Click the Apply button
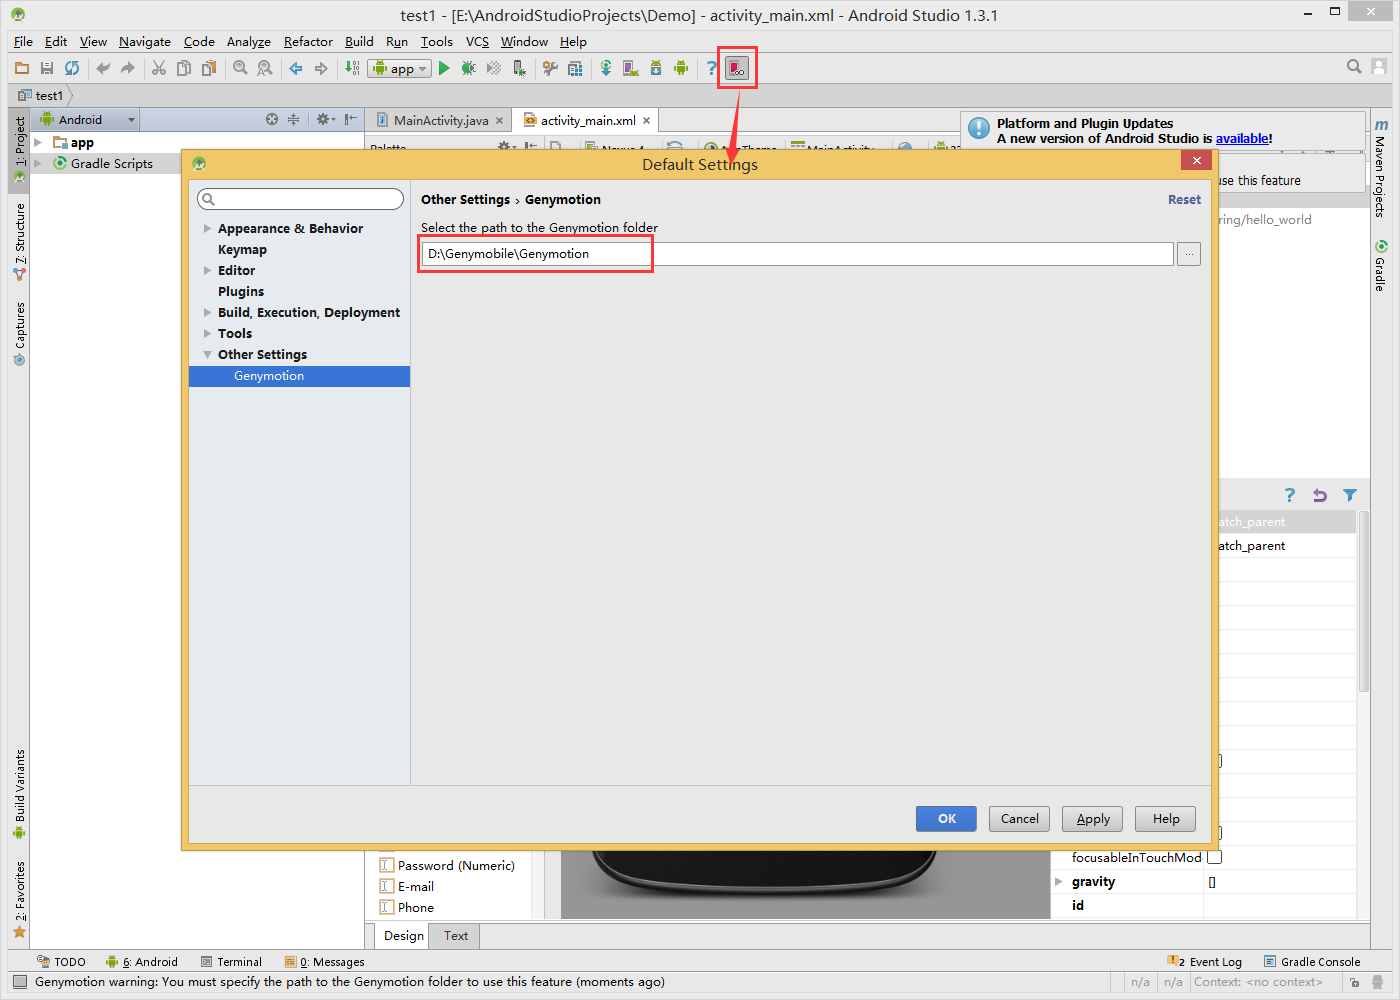The height and width of the screenshot is (1000, 1400). (x=1093, y=818)
